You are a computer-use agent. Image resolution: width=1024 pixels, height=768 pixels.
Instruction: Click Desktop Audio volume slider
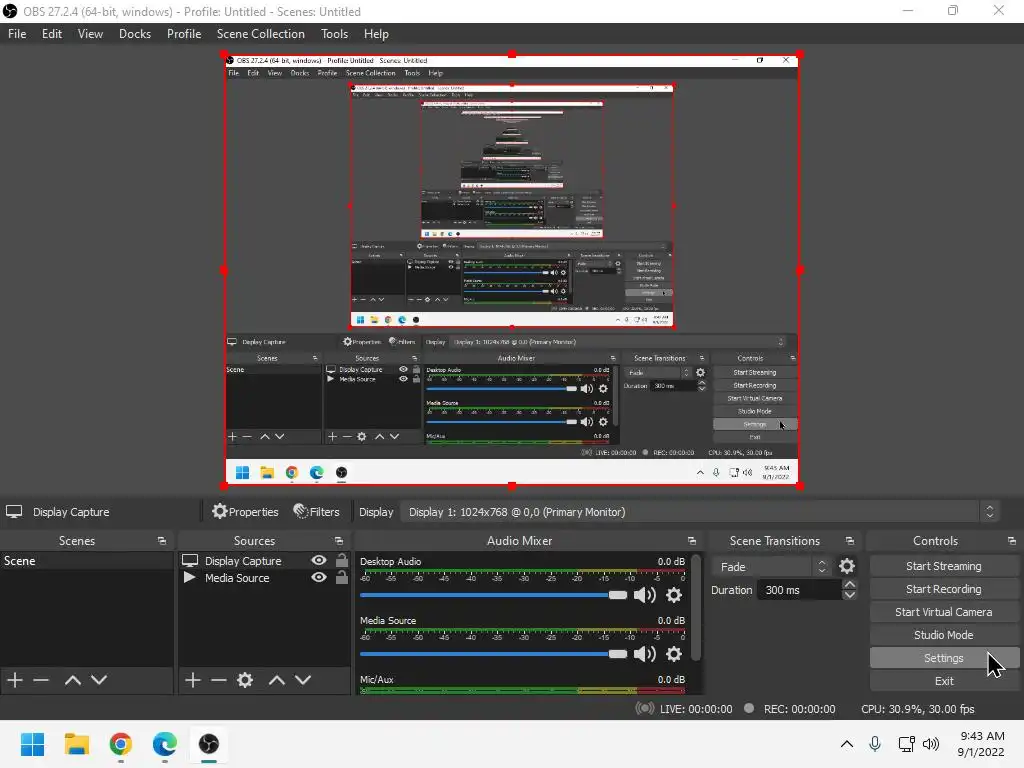click(x=493, y=595)
